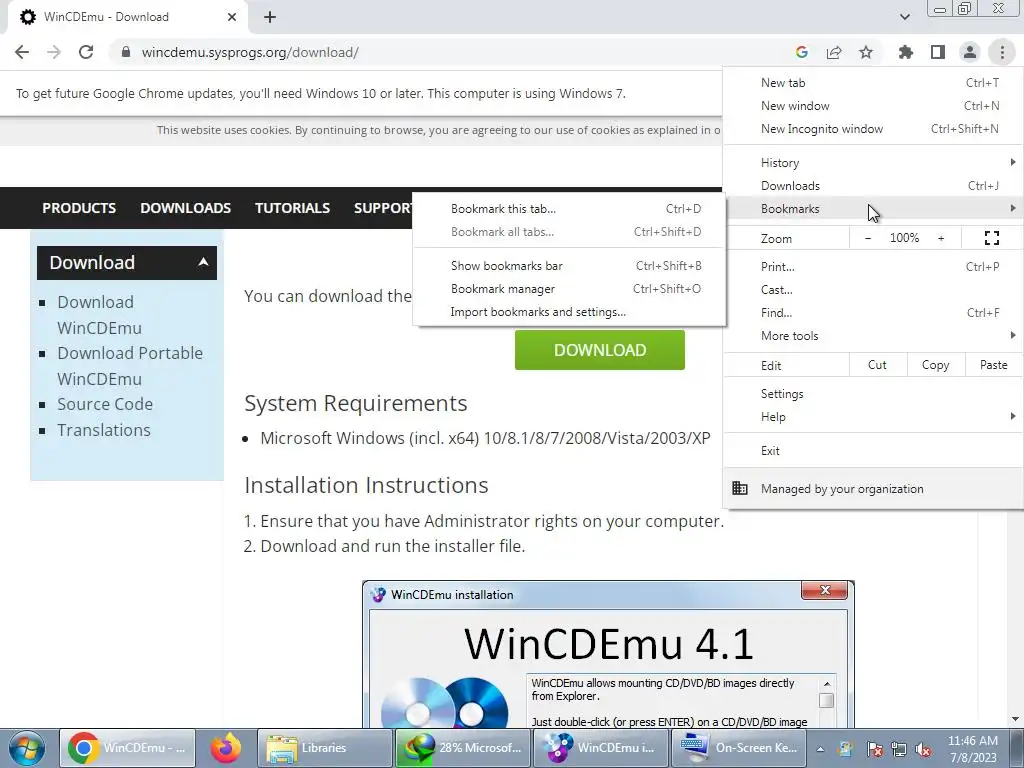Select Cast... in Chrome menu

873,289
